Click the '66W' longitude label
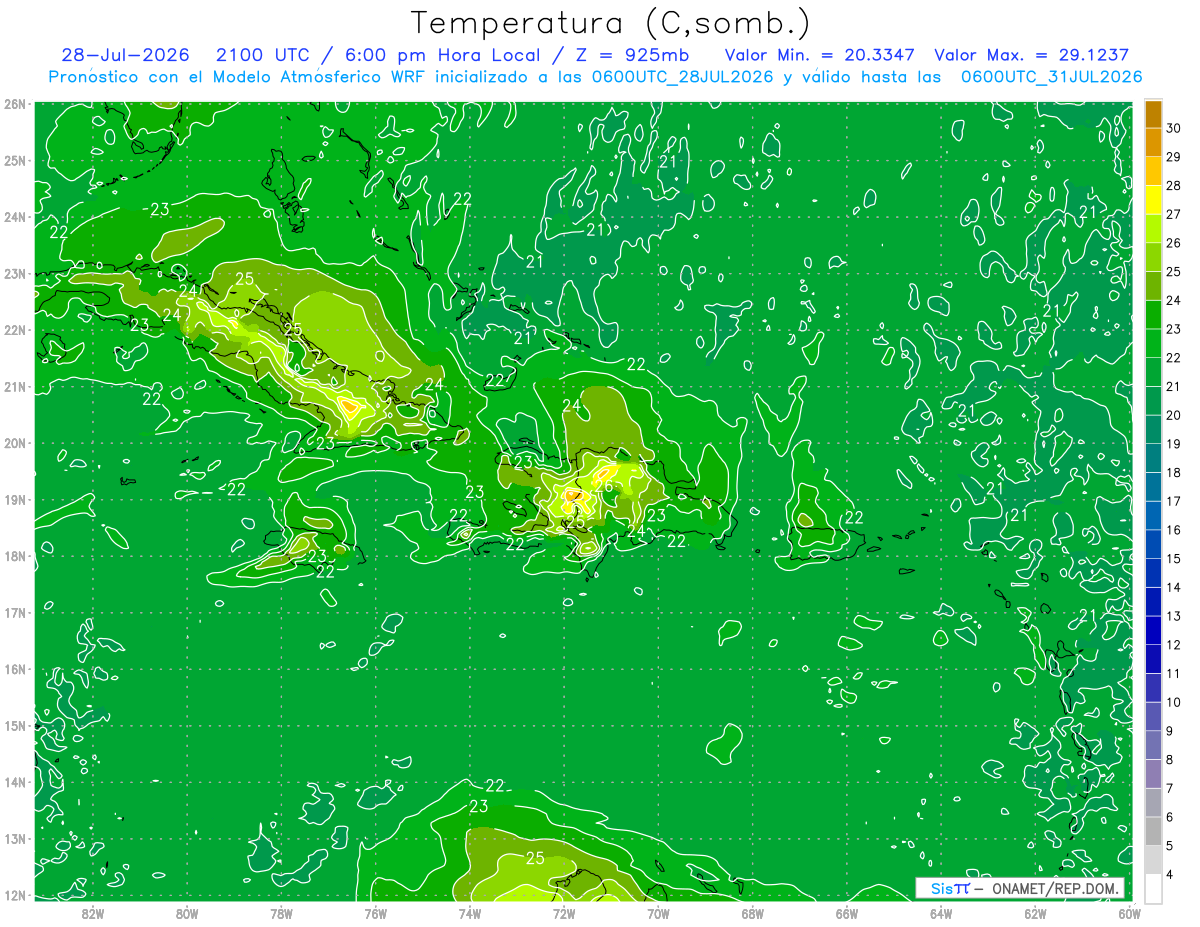1200x927 pixels. (x=846, y=912)
